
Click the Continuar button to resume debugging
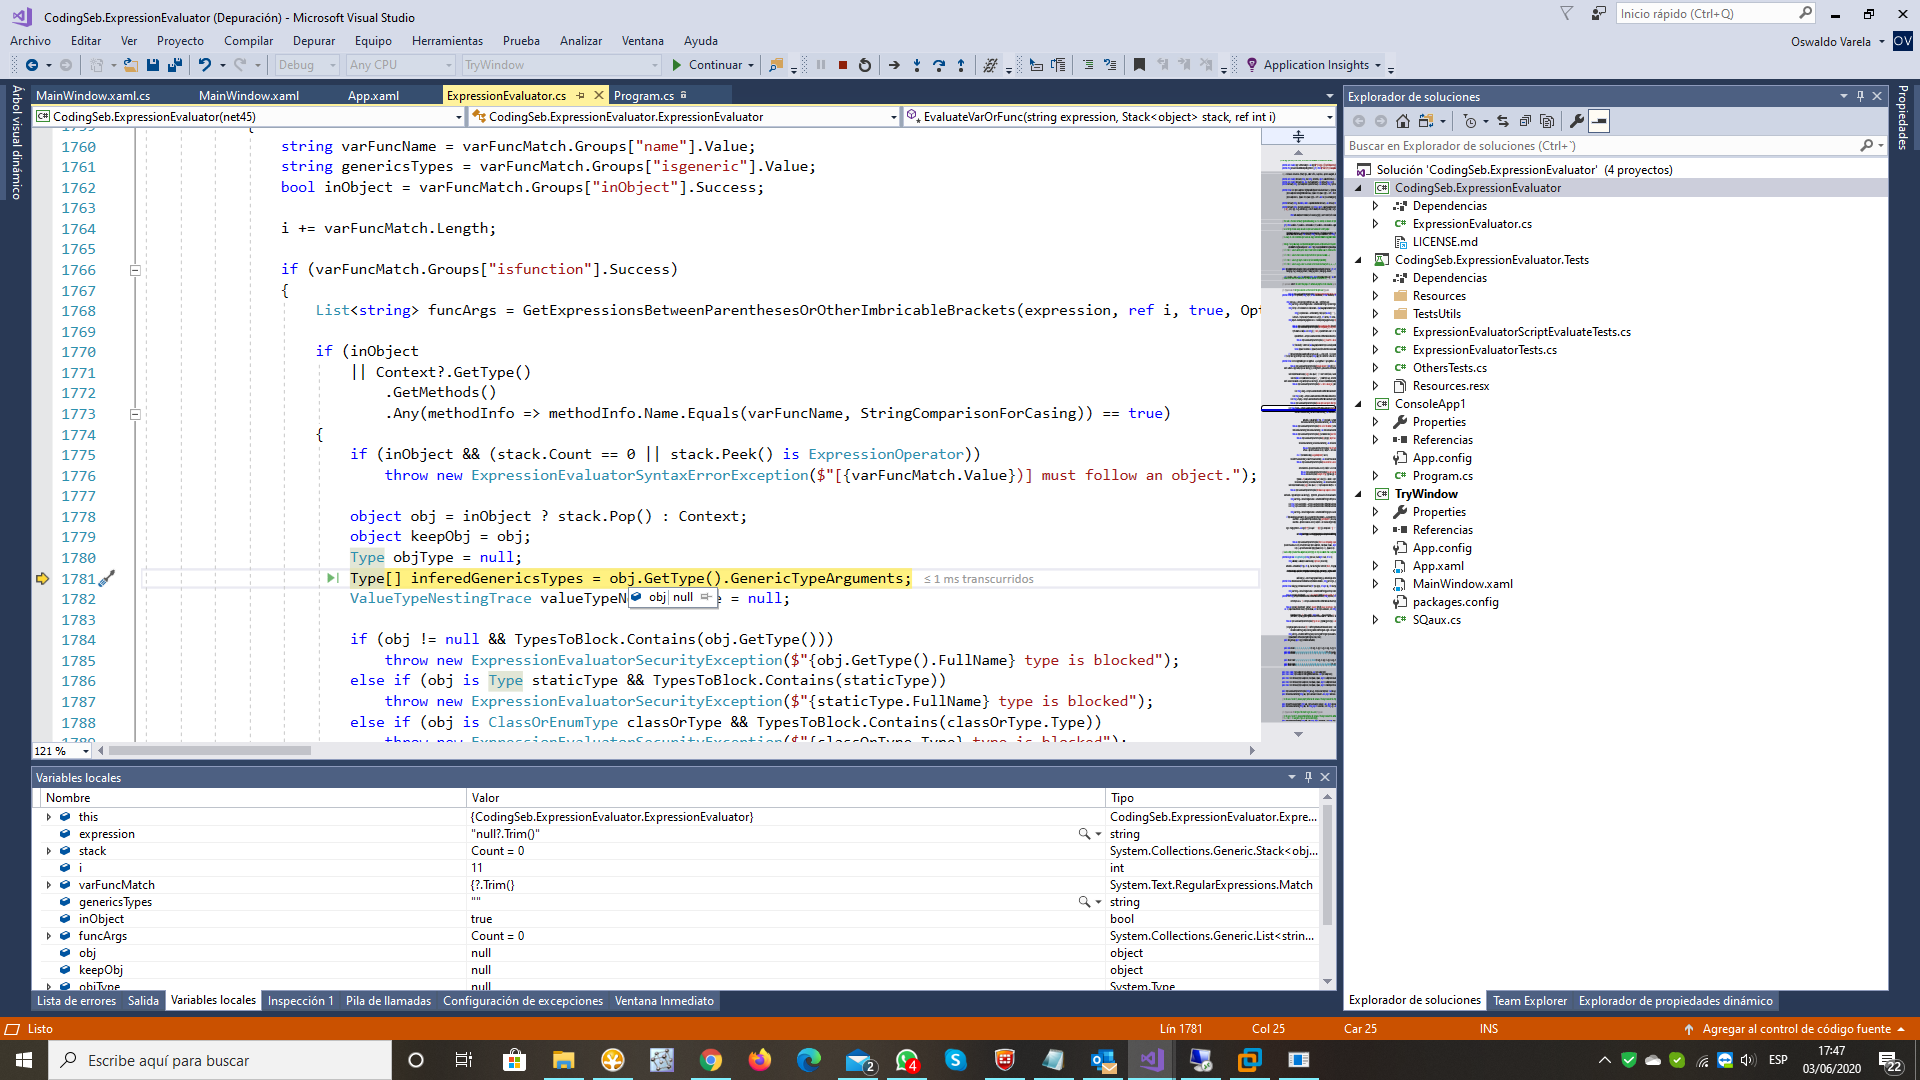pyautogui.click(x=712, y=64)
